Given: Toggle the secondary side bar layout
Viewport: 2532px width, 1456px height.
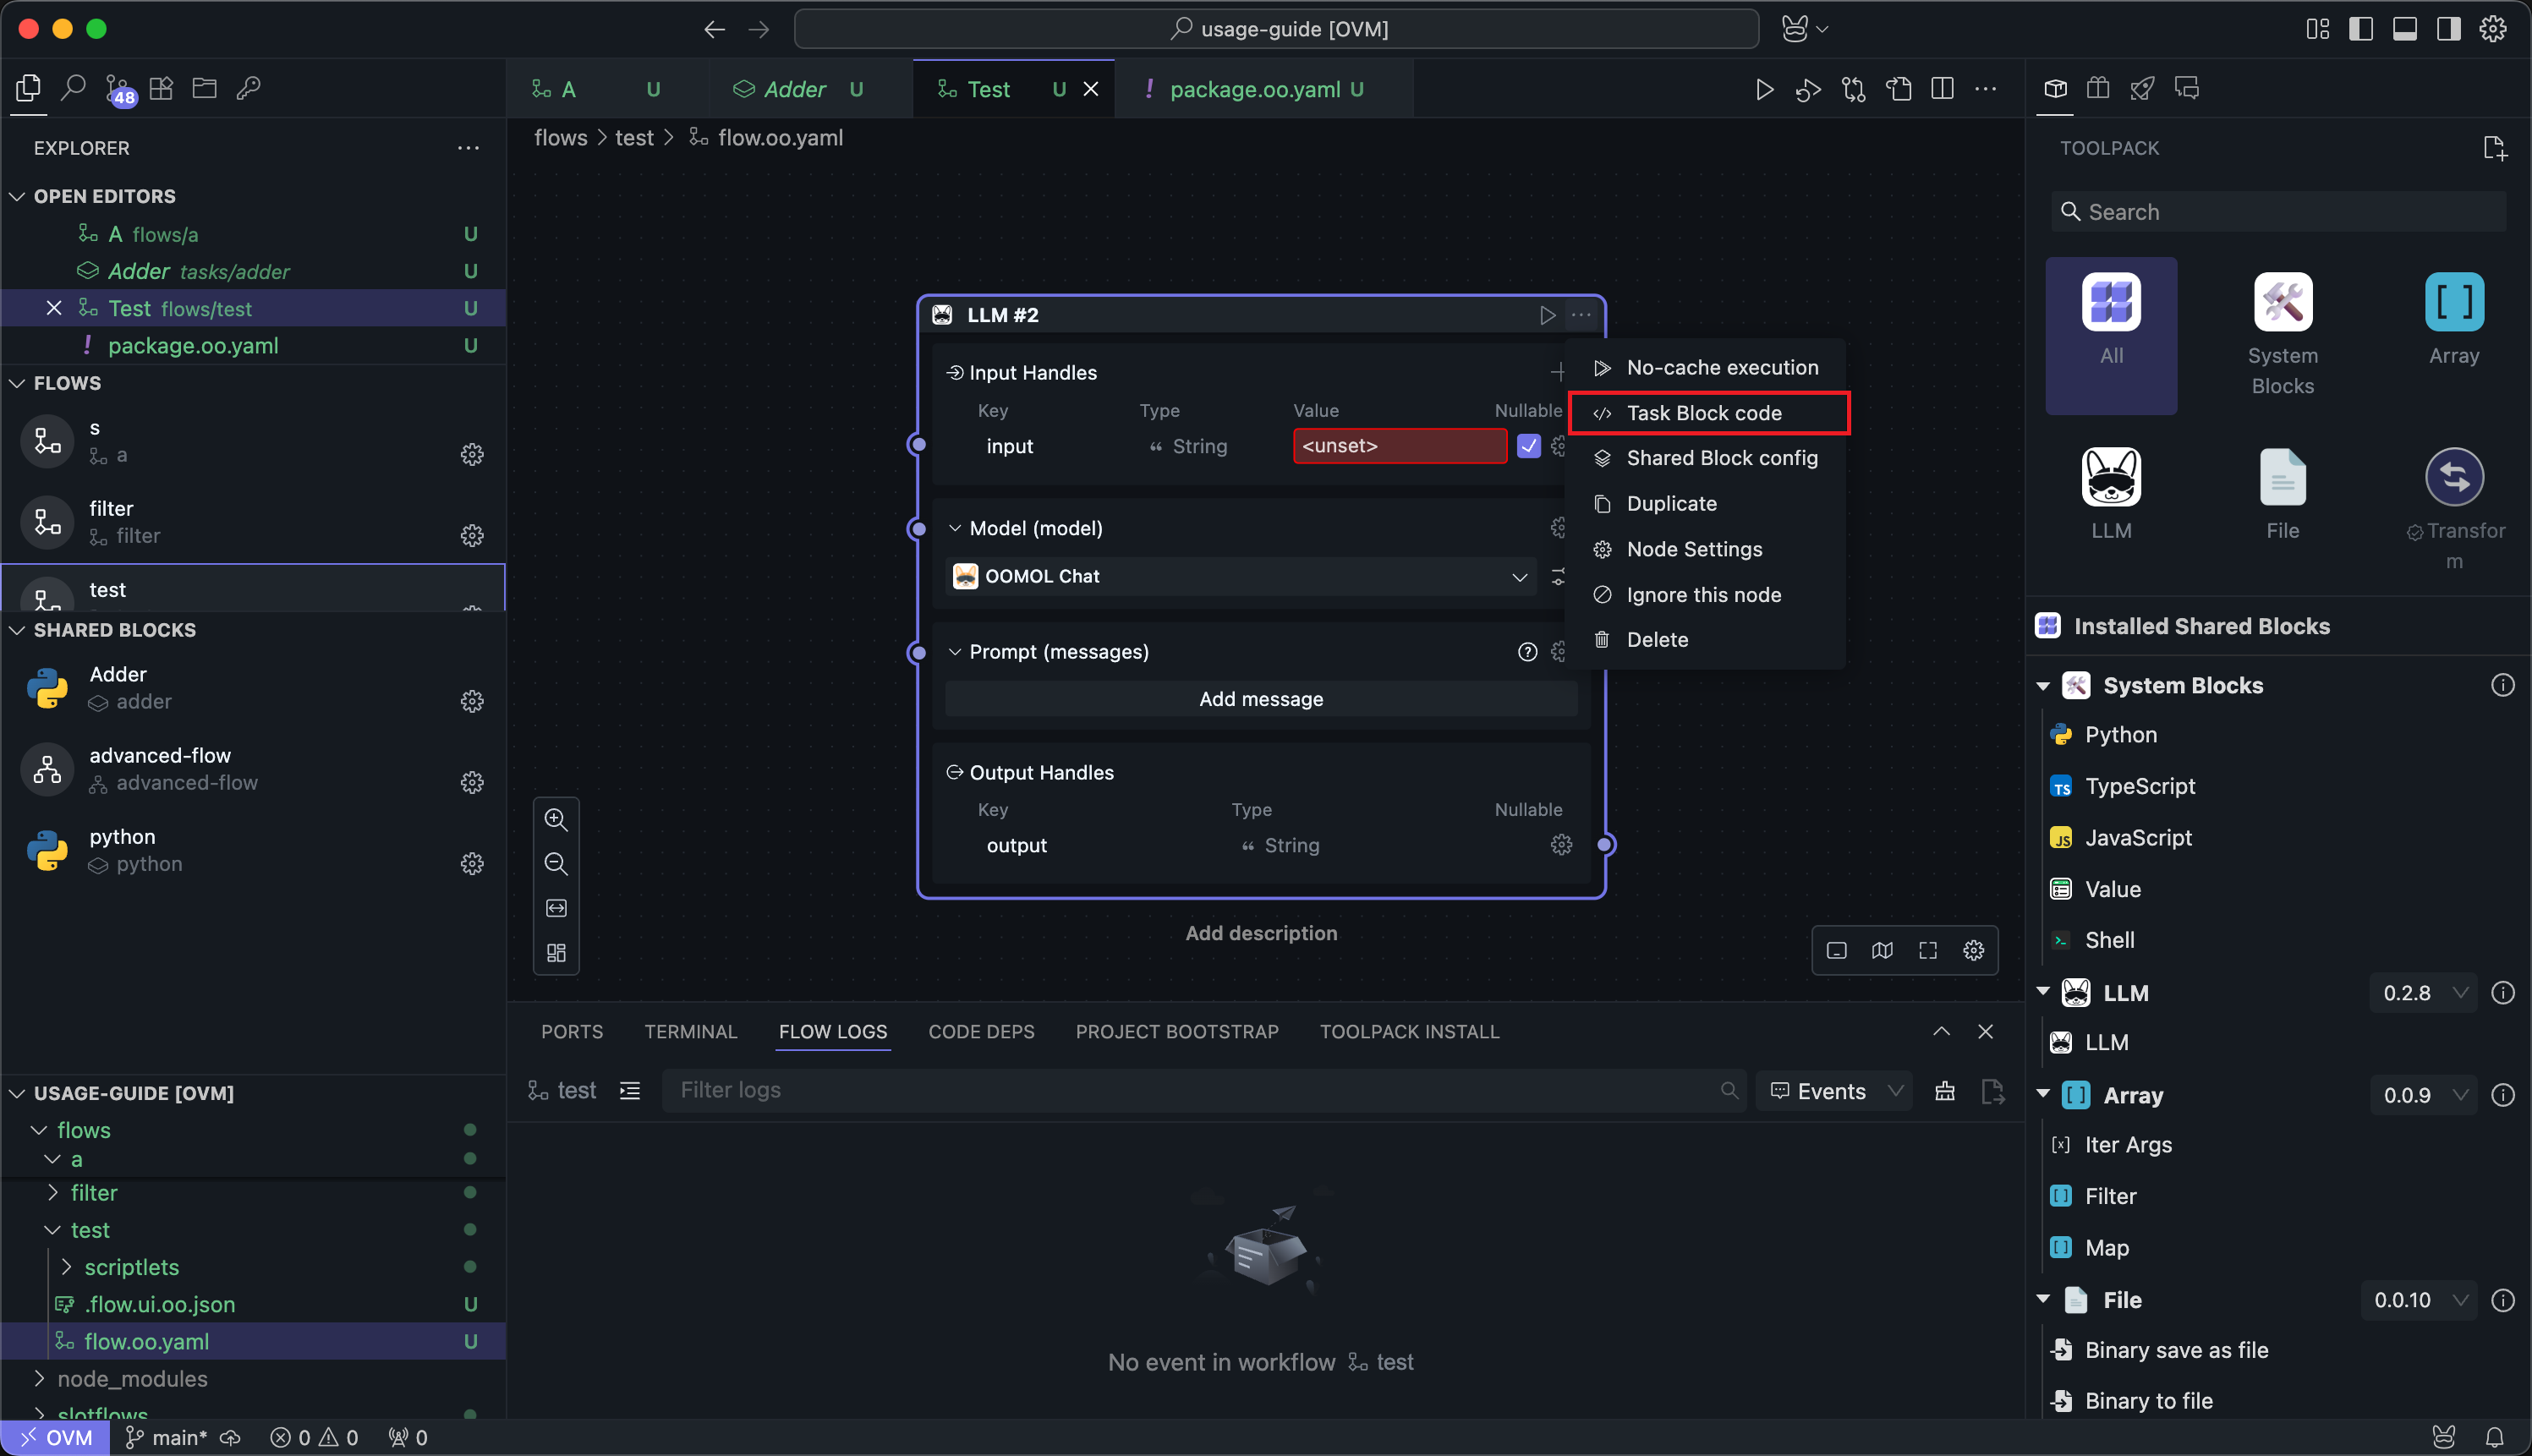Looking at the screenshot, I should [x=2448, y=29].
